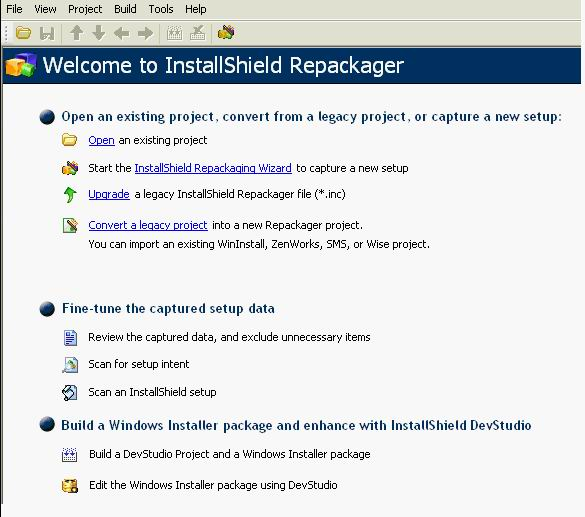Viewport: 585px width, 517px height.
Task: Follow the Open existing project link
Action: [x=101, y=140]
